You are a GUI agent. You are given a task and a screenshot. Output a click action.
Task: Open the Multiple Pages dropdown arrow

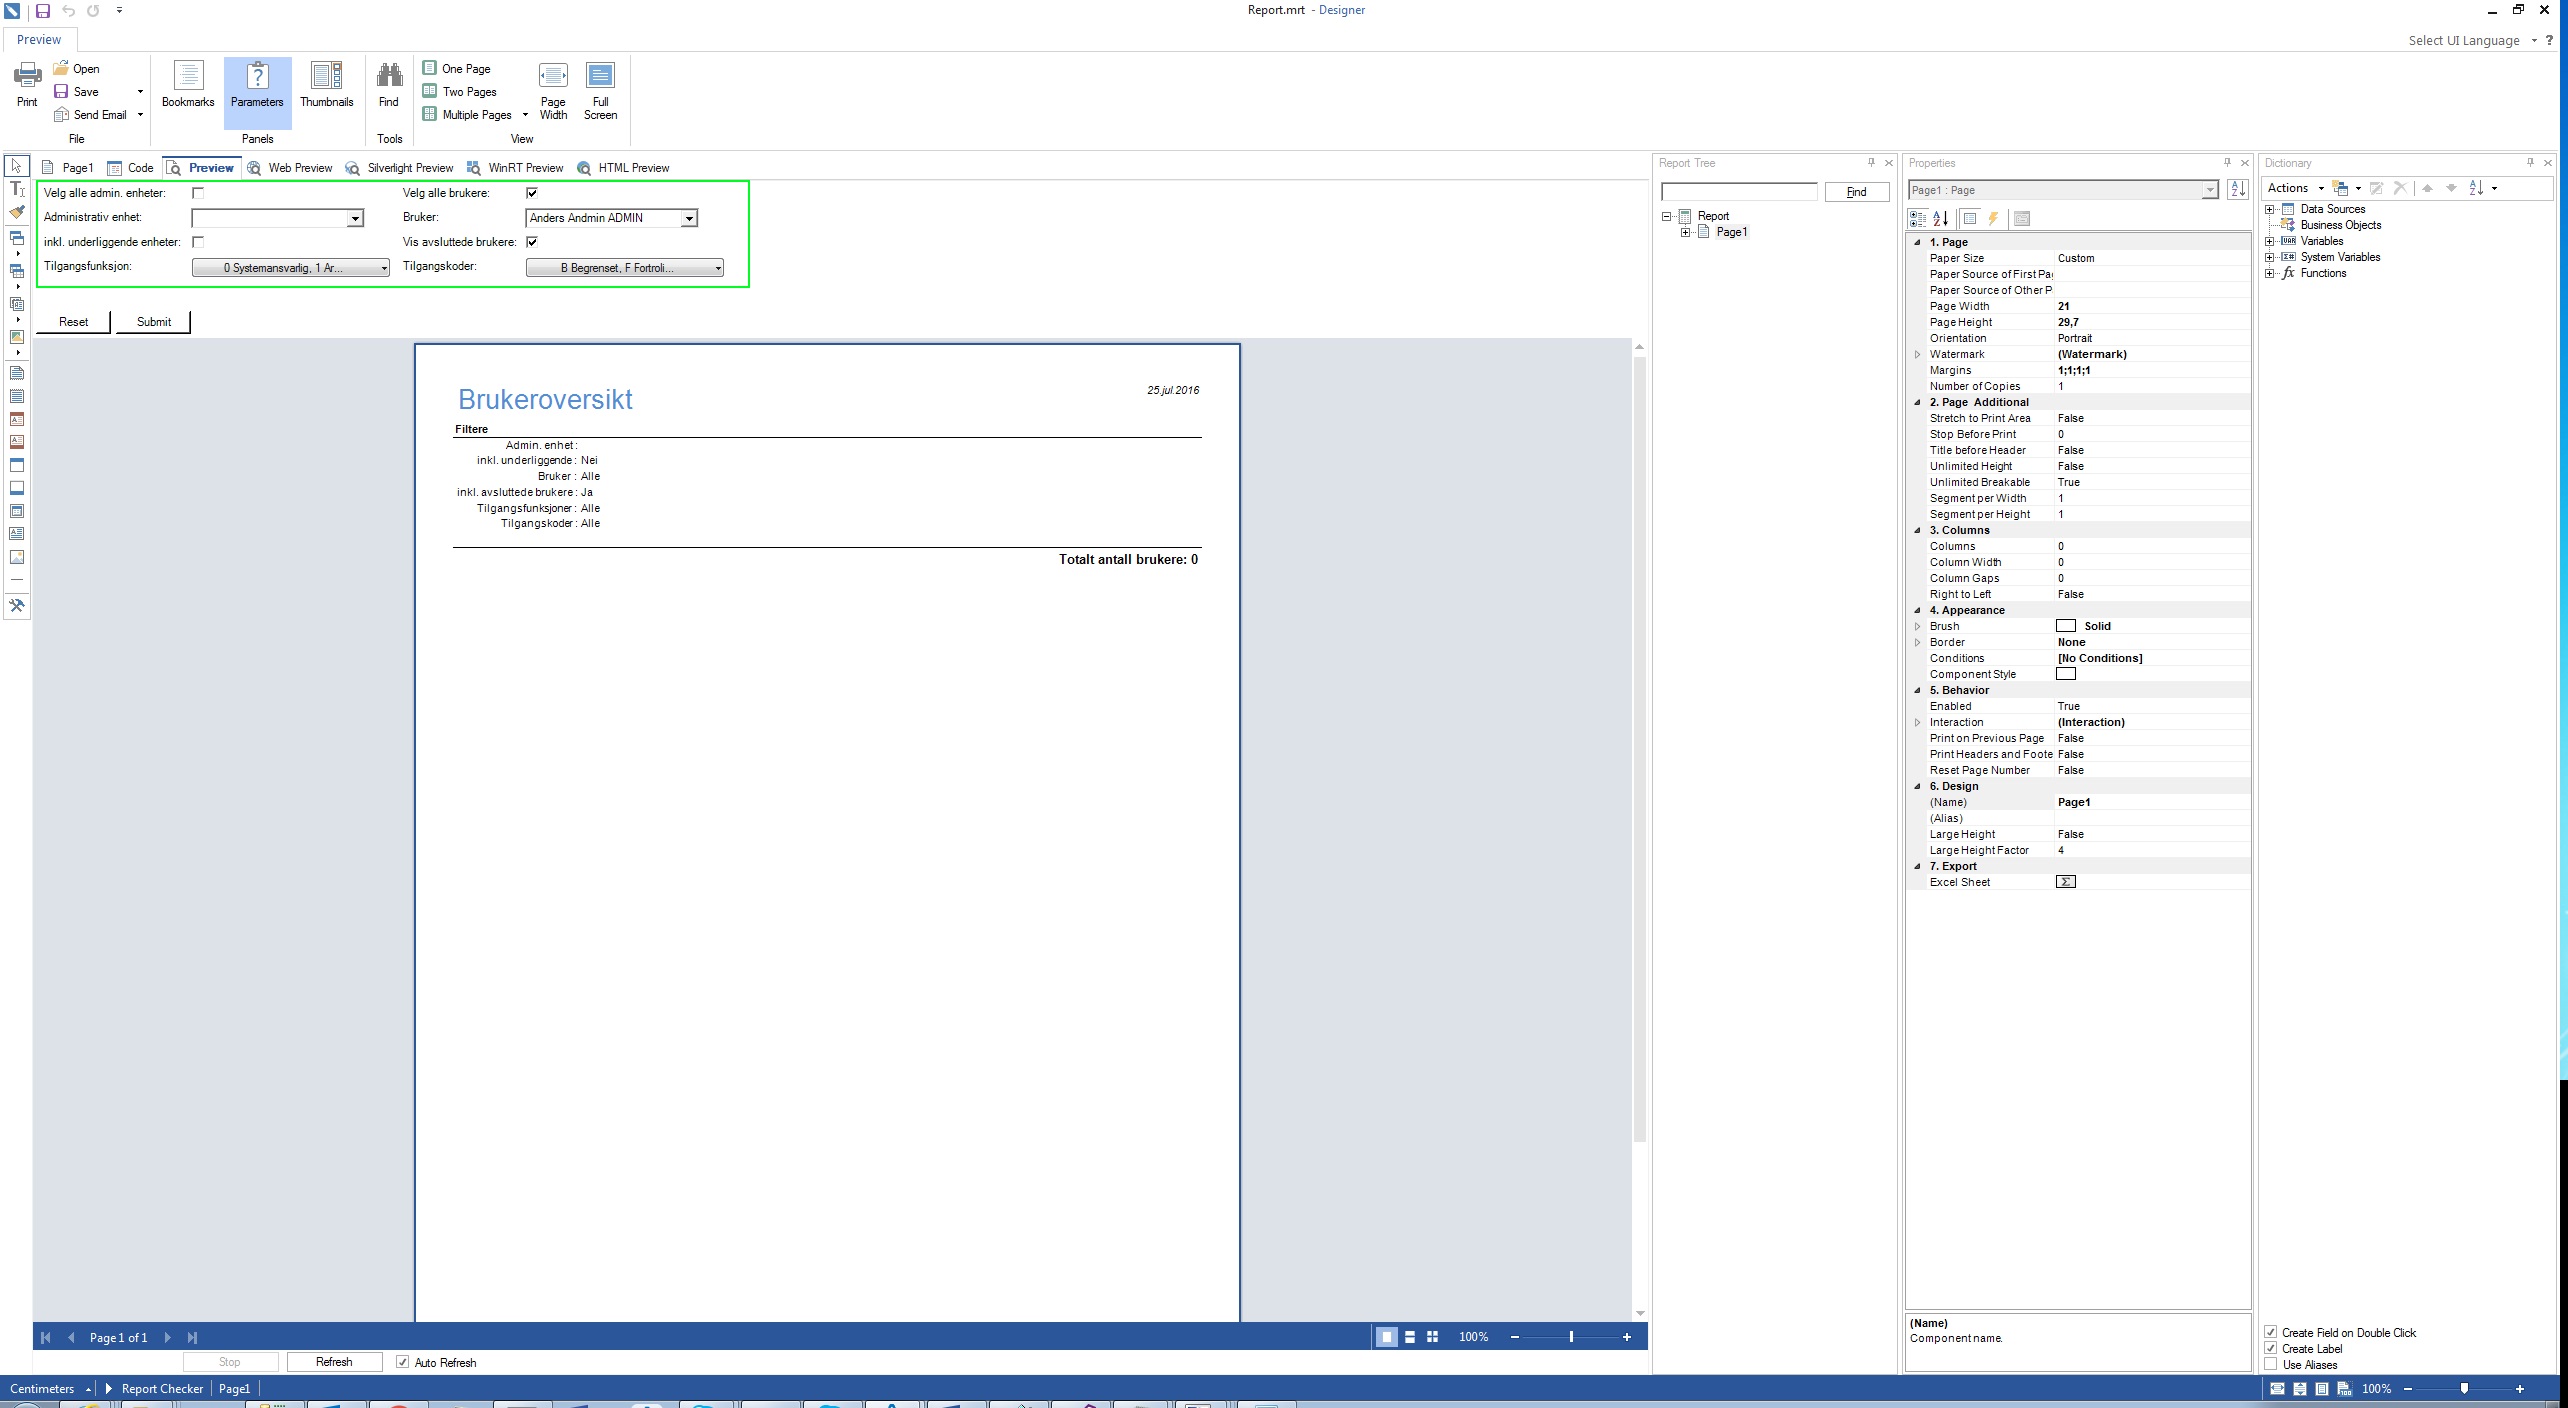525,115
